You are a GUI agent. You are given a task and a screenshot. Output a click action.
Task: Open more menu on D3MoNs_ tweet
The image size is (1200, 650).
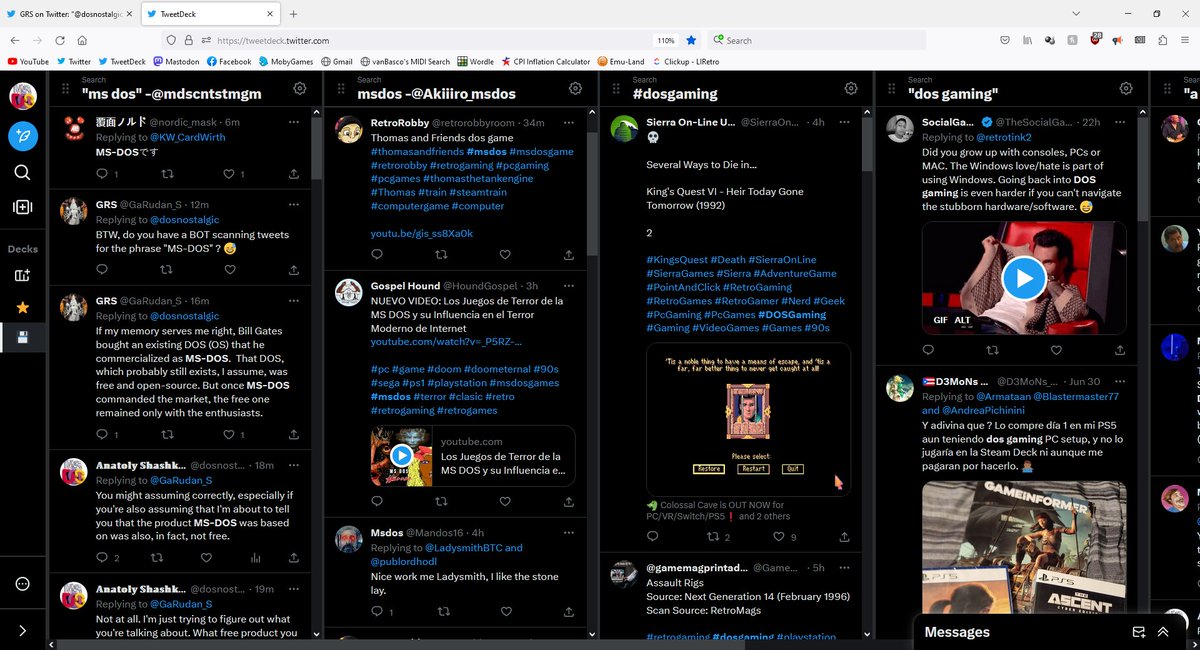pos(1120,381)
